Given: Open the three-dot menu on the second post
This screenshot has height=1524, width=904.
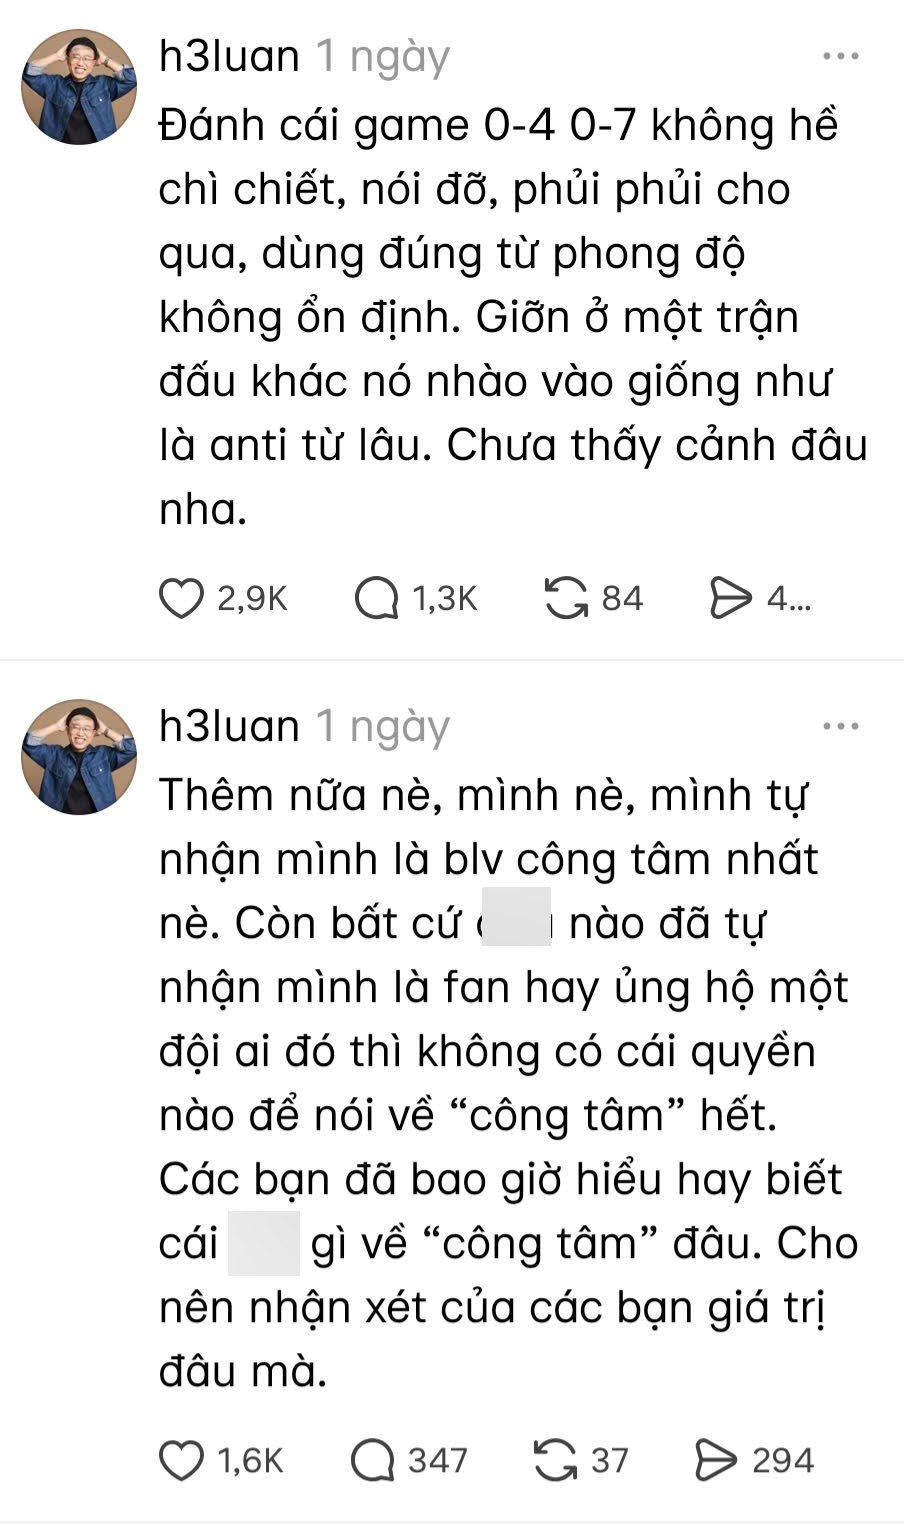Looking at the screenshot, I should (x=841, y=727).
